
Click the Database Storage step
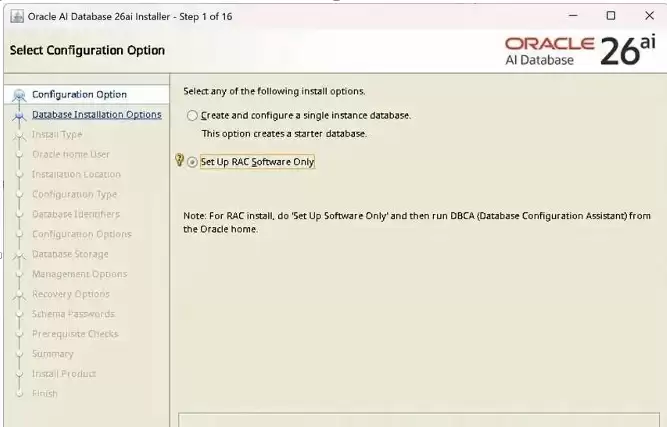tap(70, 254)
